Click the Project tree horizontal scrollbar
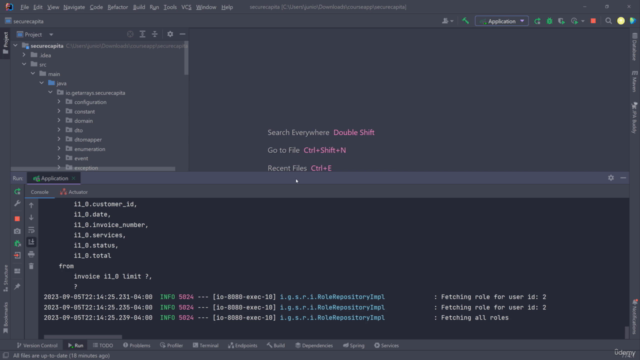The height and width of the screenshot is (360, 640). coord(93,169)
